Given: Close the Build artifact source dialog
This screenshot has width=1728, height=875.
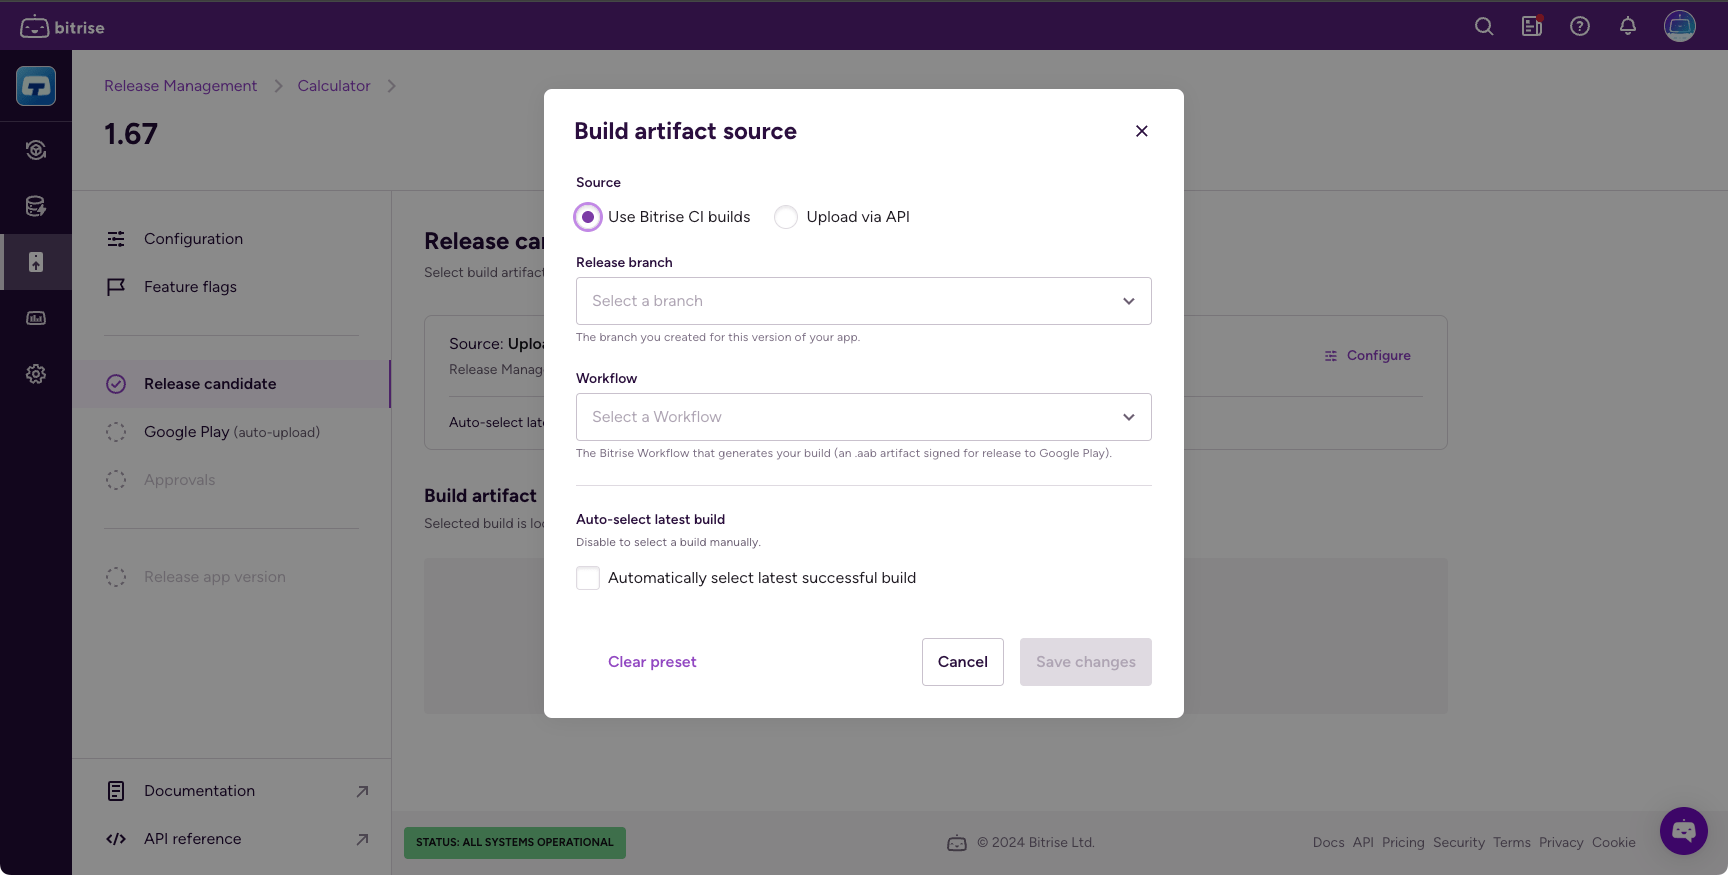Looking at the screenshot, I should point(1141,131).
